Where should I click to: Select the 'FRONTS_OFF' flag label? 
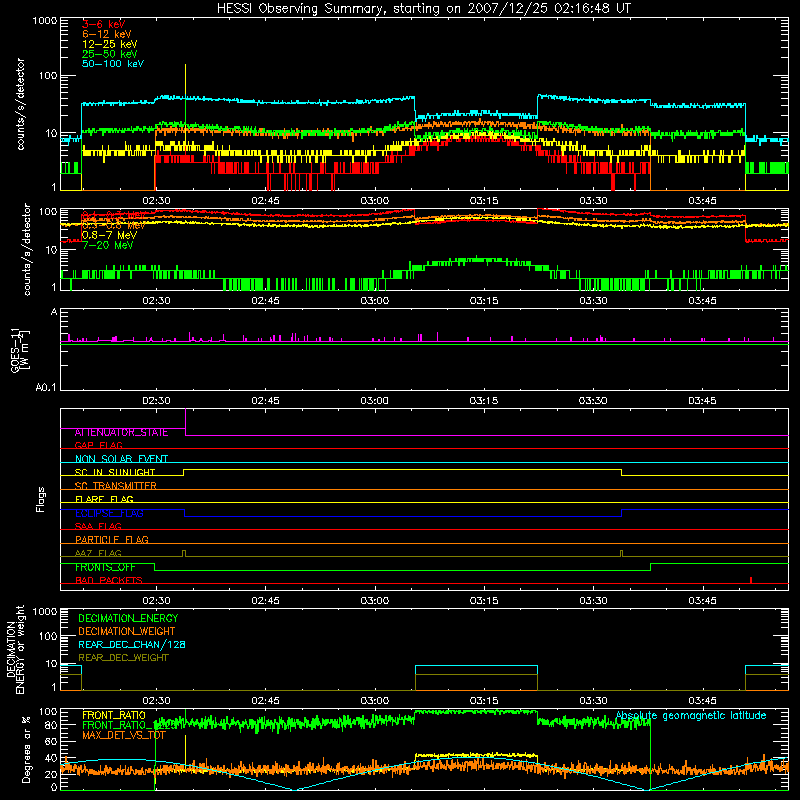pos(105,567)
